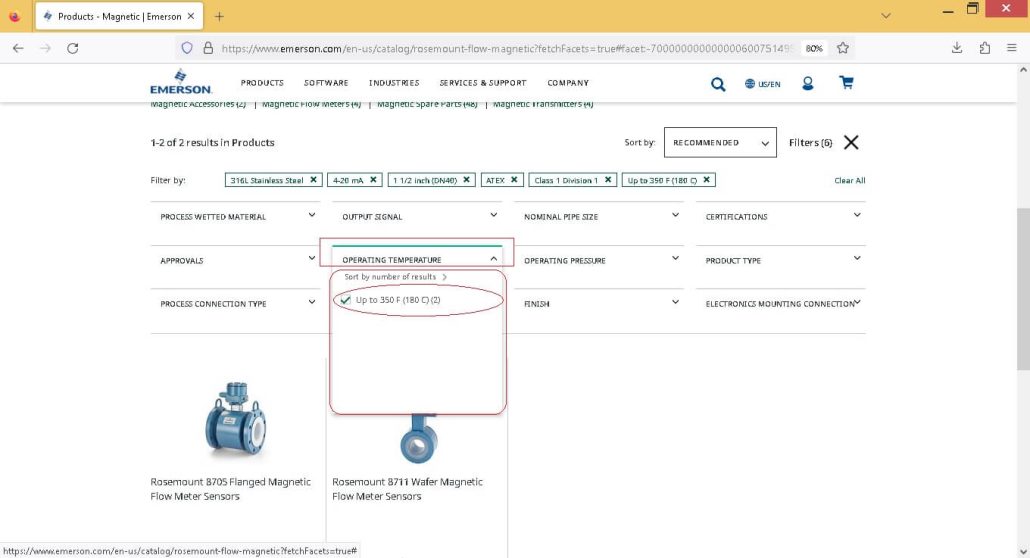The height and width of the screenshot is (558, 1030).
Task: Show site security shield information
Action: 187,48
